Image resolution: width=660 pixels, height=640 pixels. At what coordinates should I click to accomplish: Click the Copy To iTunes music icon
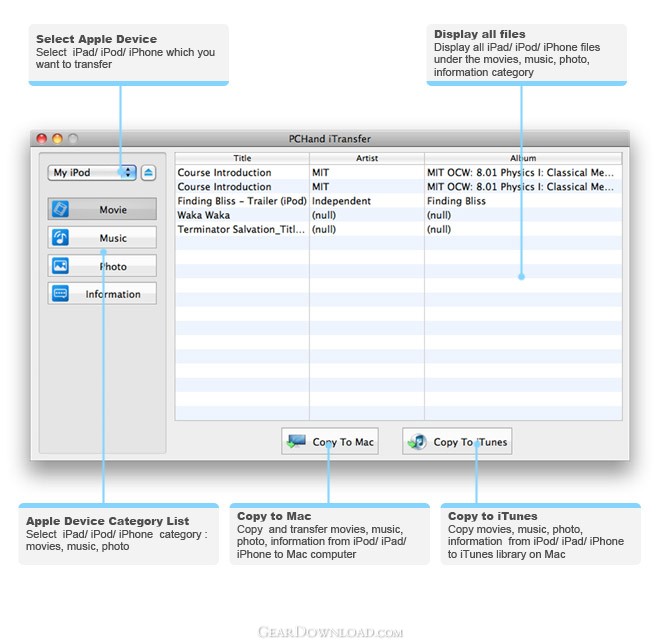click(417, 442)
